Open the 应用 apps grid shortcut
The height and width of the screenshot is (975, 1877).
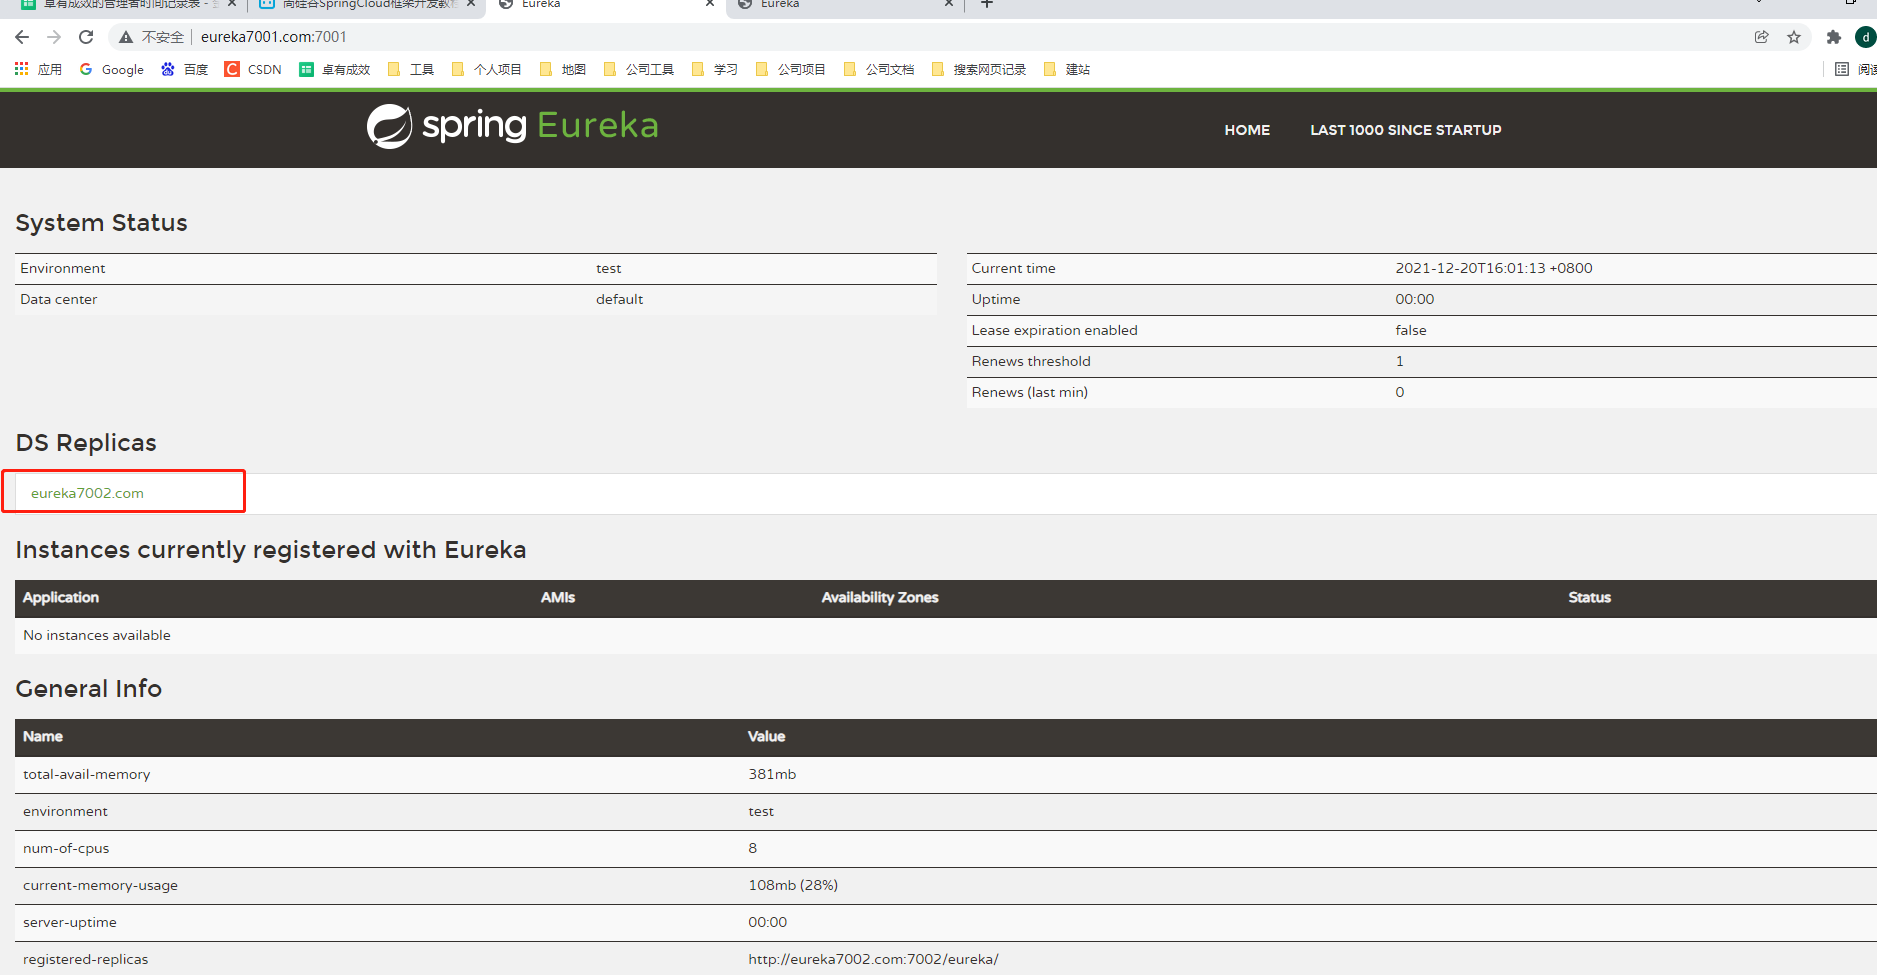38,69
